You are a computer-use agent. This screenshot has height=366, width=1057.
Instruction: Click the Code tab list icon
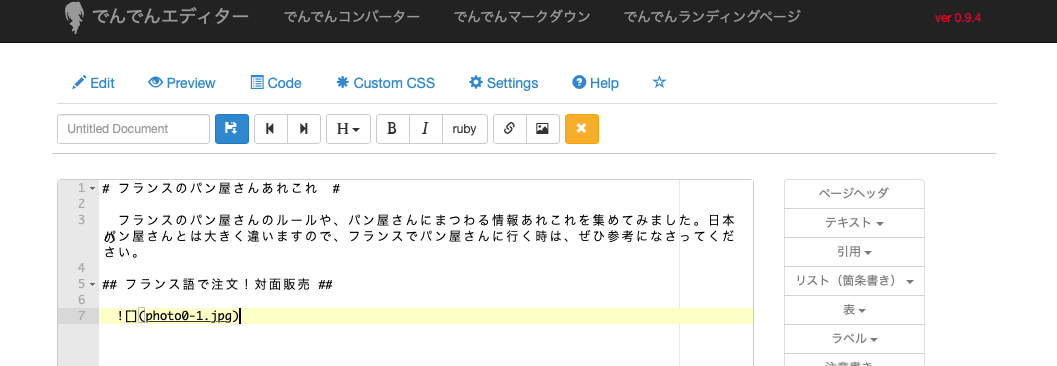257,82
